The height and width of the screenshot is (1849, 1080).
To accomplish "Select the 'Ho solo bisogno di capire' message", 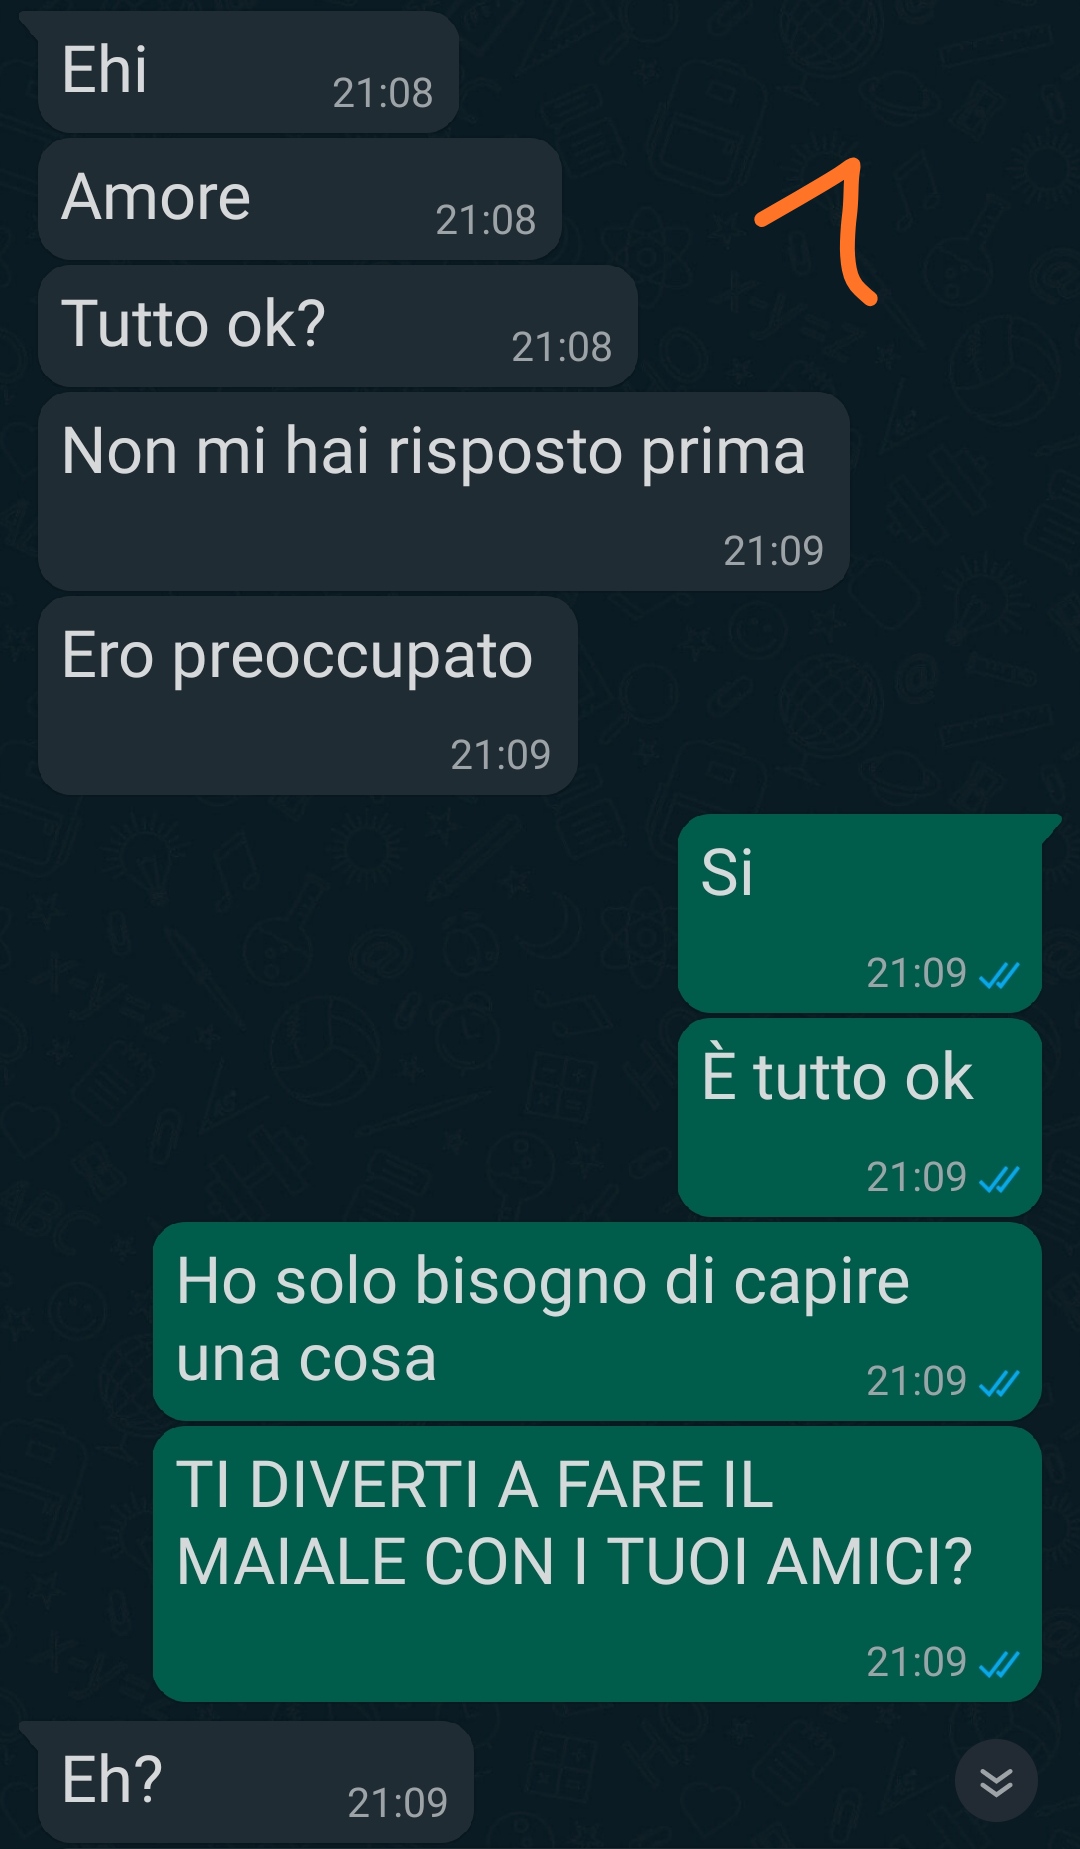I will [x=597, y=1321].
